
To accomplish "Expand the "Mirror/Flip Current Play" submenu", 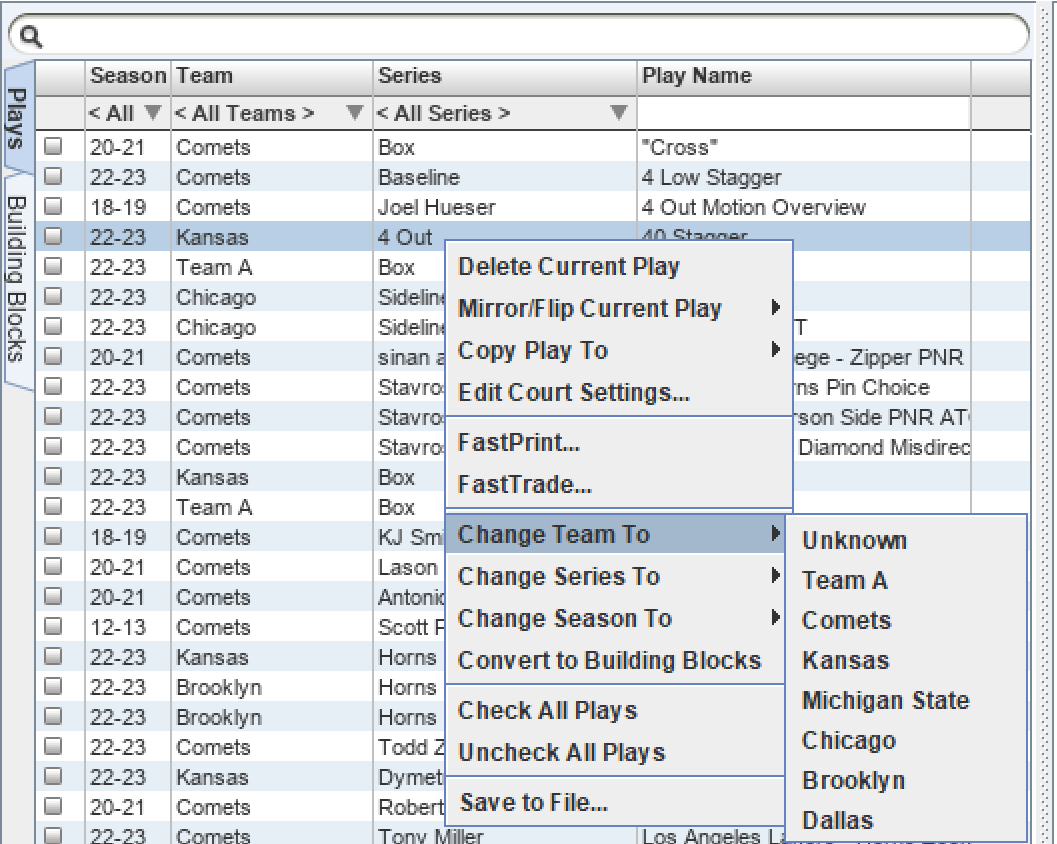I will [590, 309].
